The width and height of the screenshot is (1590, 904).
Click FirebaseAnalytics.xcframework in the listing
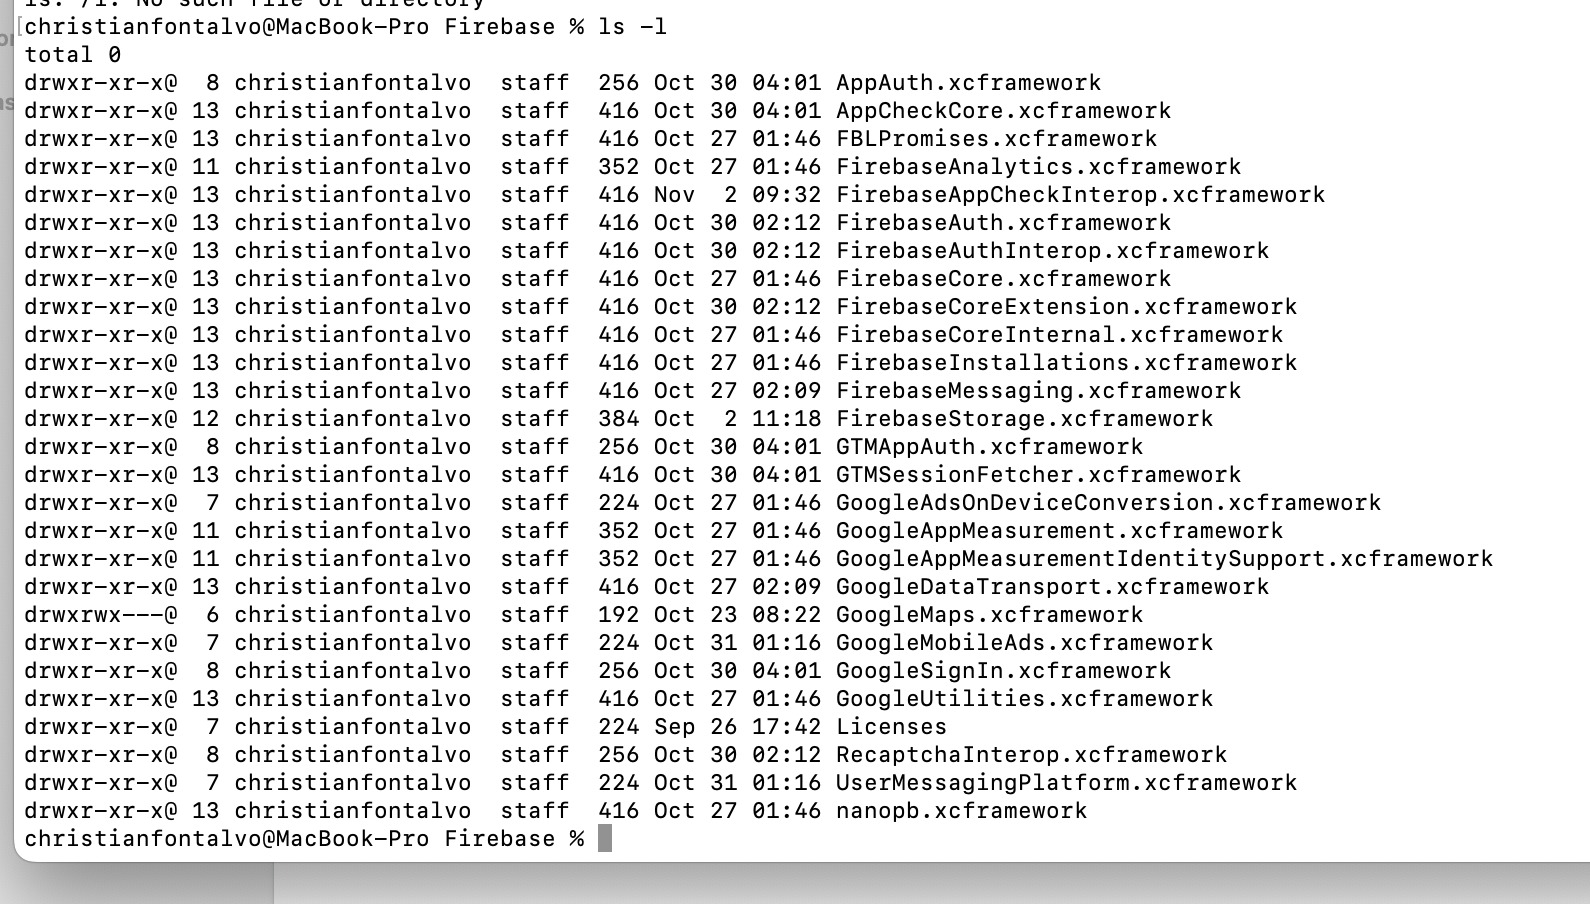pyautogui.click(x=1038, y=167)
